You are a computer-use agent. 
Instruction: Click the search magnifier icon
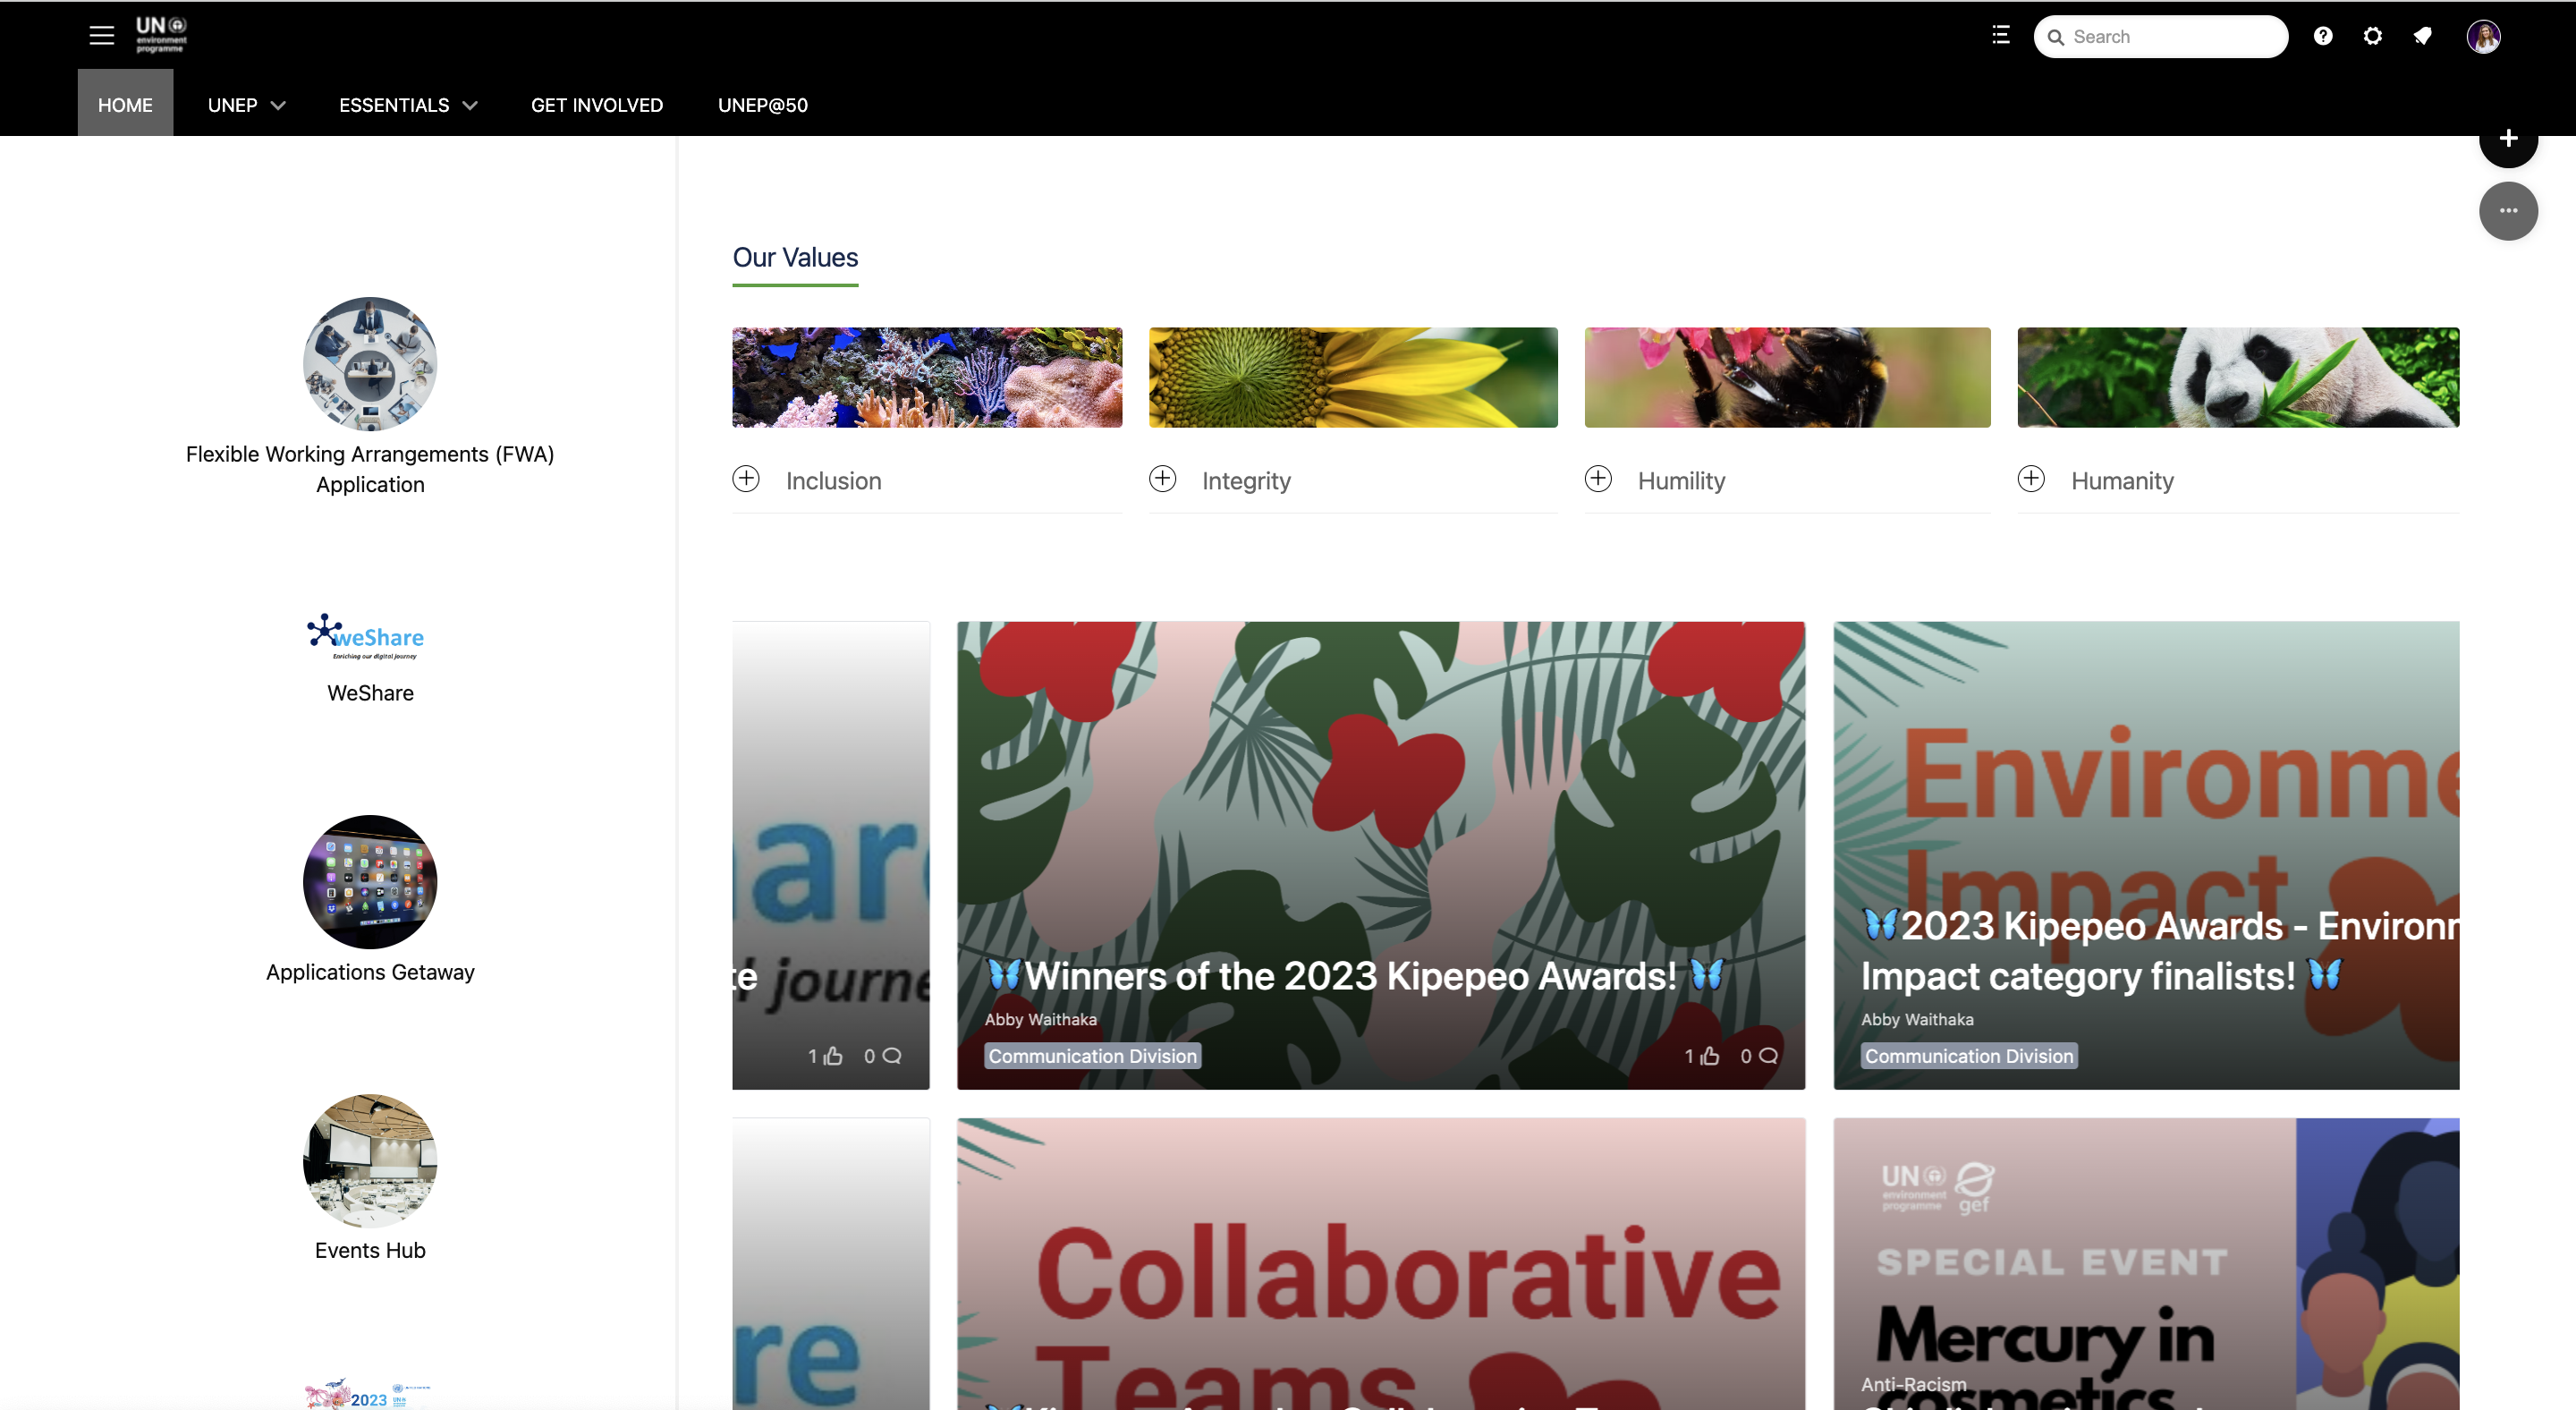2056,37
